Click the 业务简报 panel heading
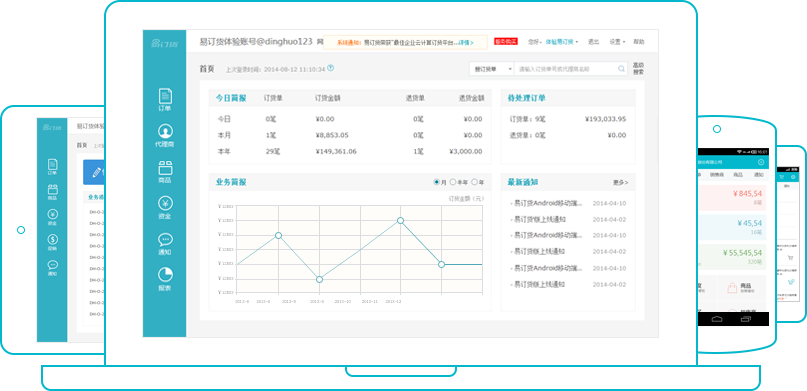Screen dimensions: 807x391 (231, 182)
